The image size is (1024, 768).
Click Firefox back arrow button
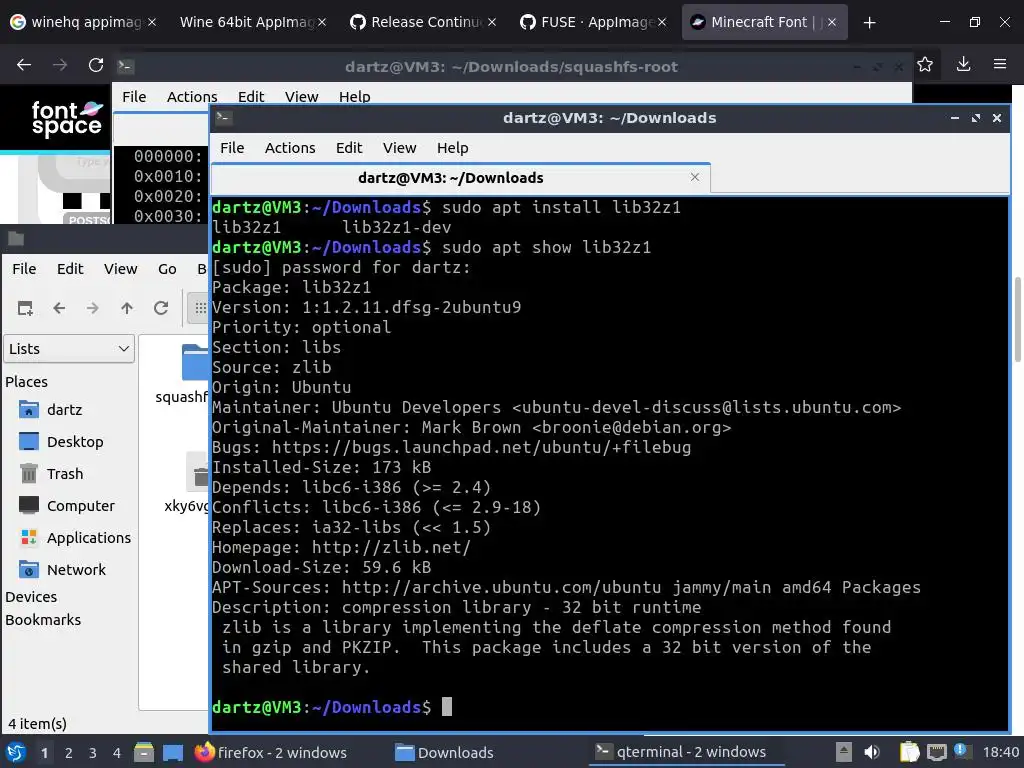click(x=24, y=65)
